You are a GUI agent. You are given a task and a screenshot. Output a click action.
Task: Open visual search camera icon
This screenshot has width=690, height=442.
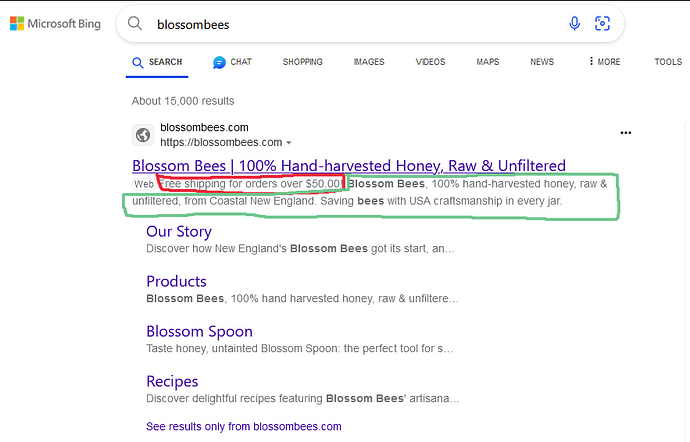click(x=602, y=23)
